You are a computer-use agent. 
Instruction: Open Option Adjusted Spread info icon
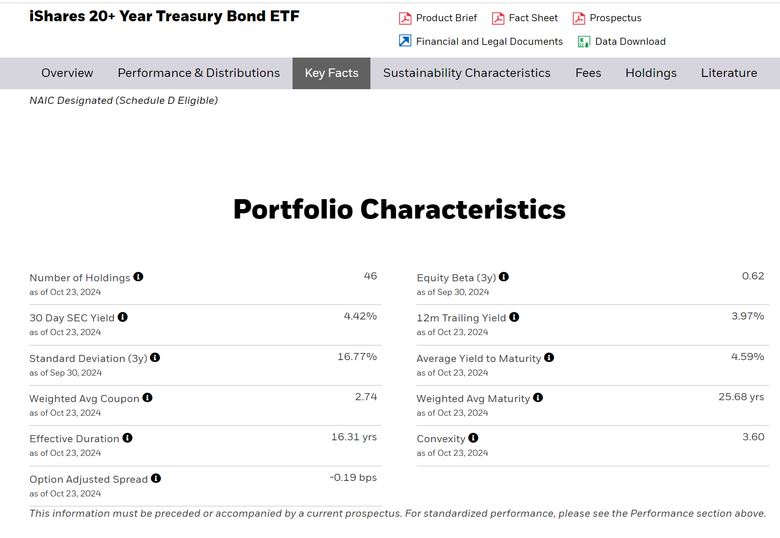156,478
